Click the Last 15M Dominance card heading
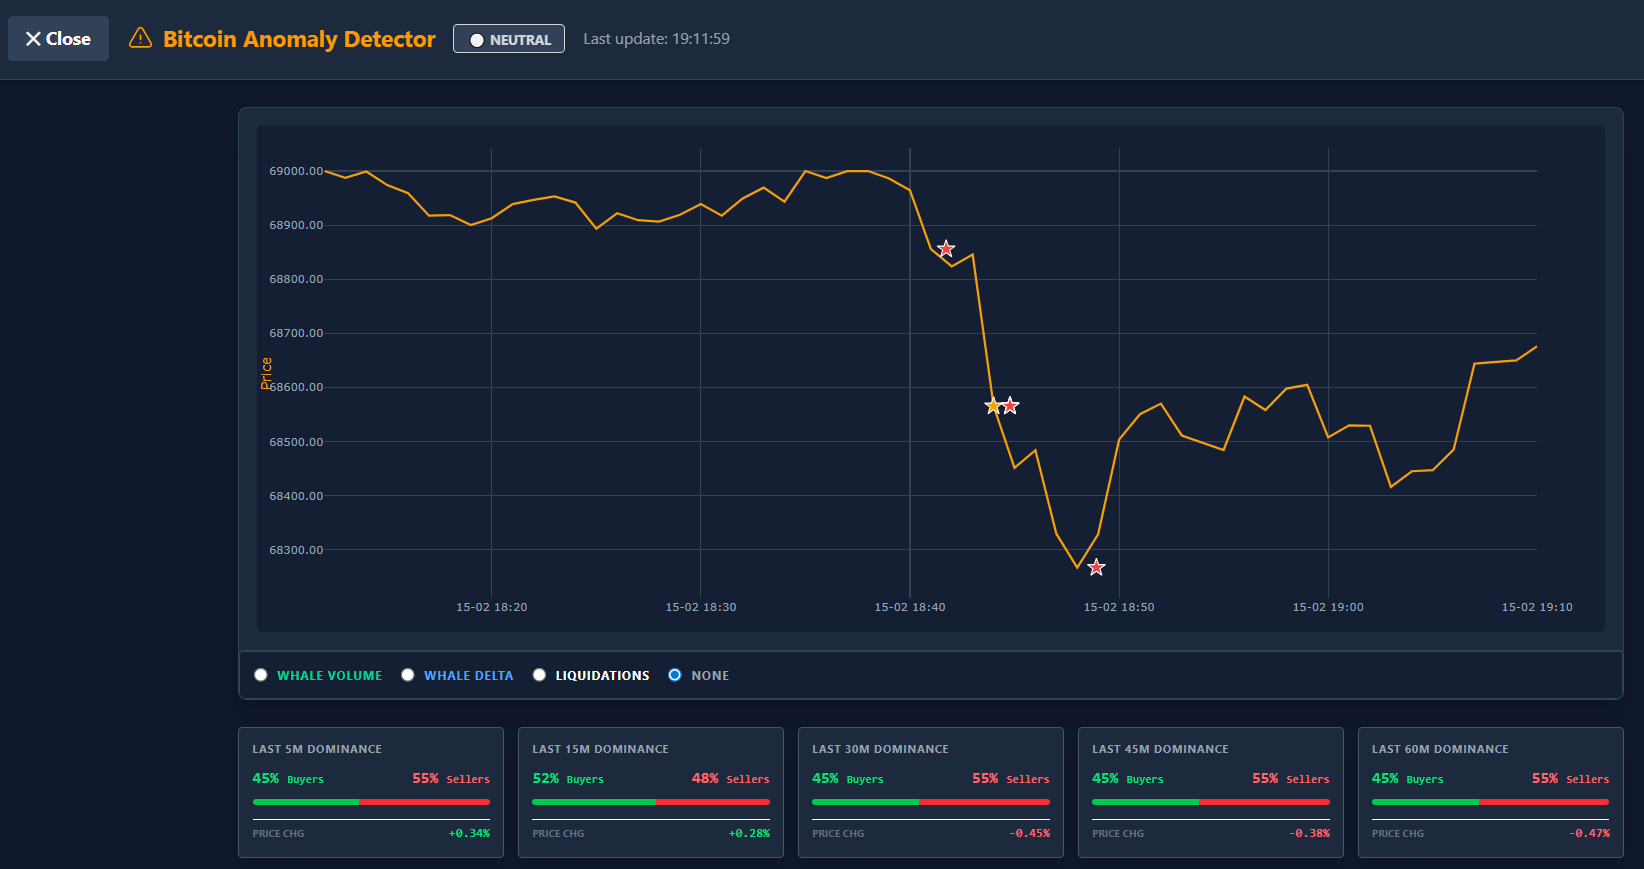The width and height of the screenshot is (1644, 869). click(x=600, y=749)
